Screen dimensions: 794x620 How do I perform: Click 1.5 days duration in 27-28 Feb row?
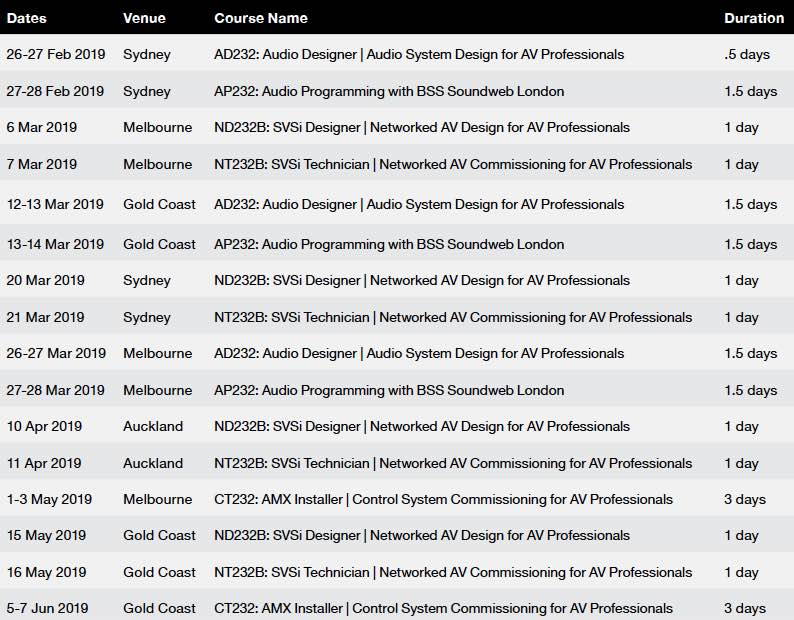(x=750, y=92)
